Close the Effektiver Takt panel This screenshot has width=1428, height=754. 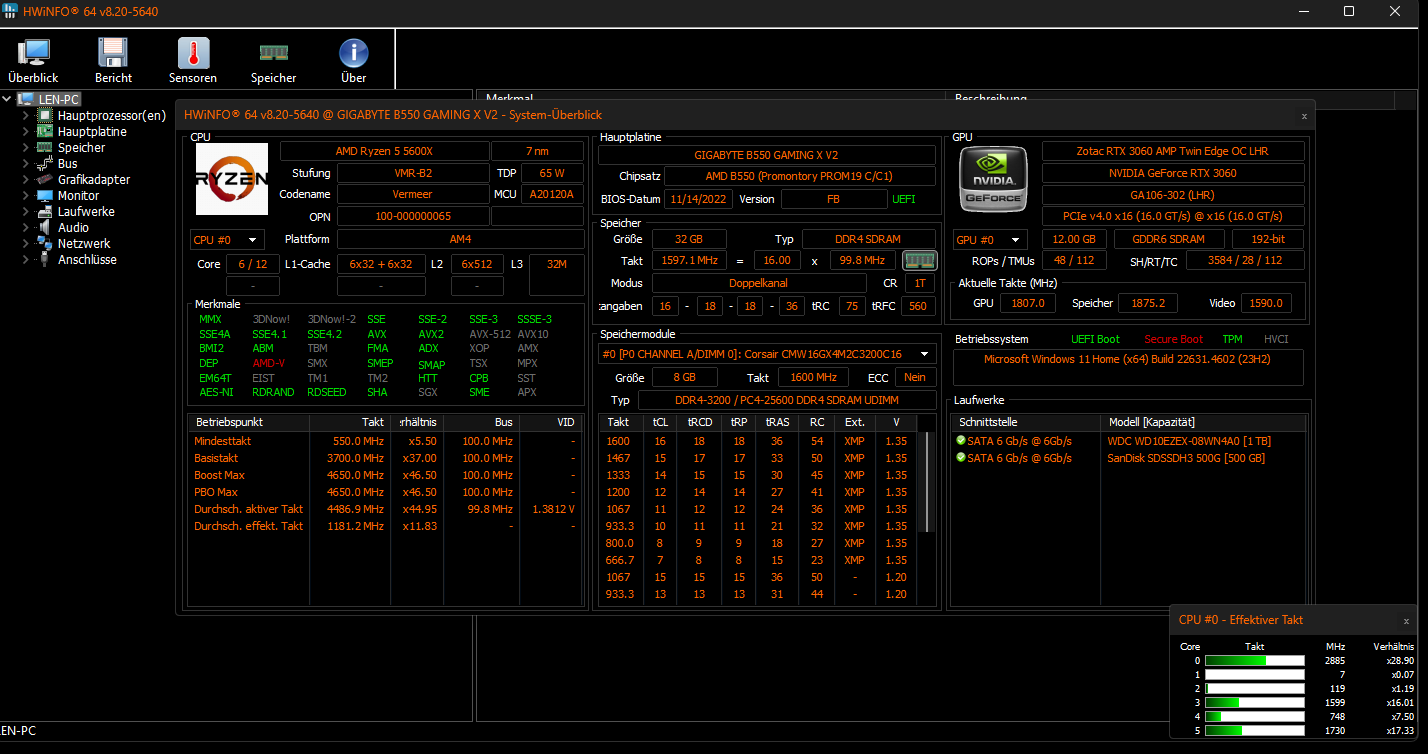click(1406, 620)
